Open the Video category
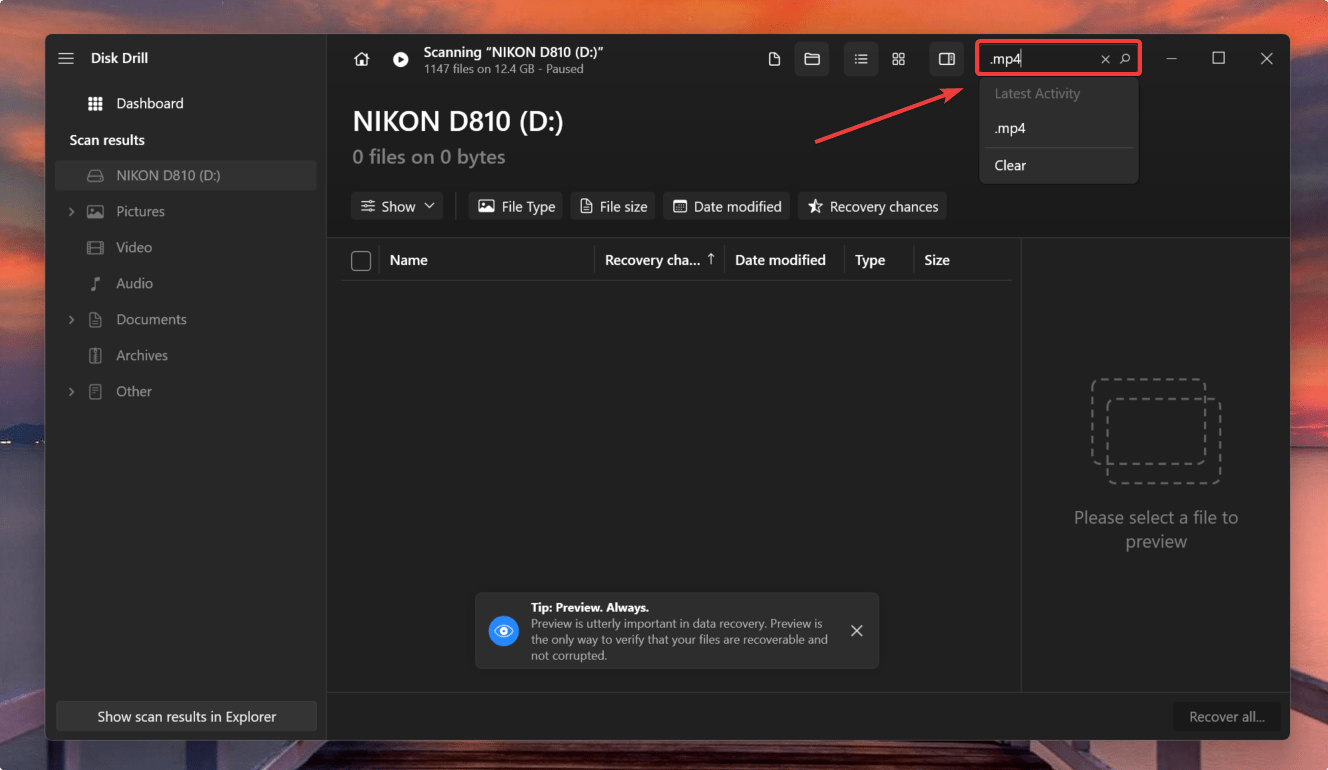 134,247
